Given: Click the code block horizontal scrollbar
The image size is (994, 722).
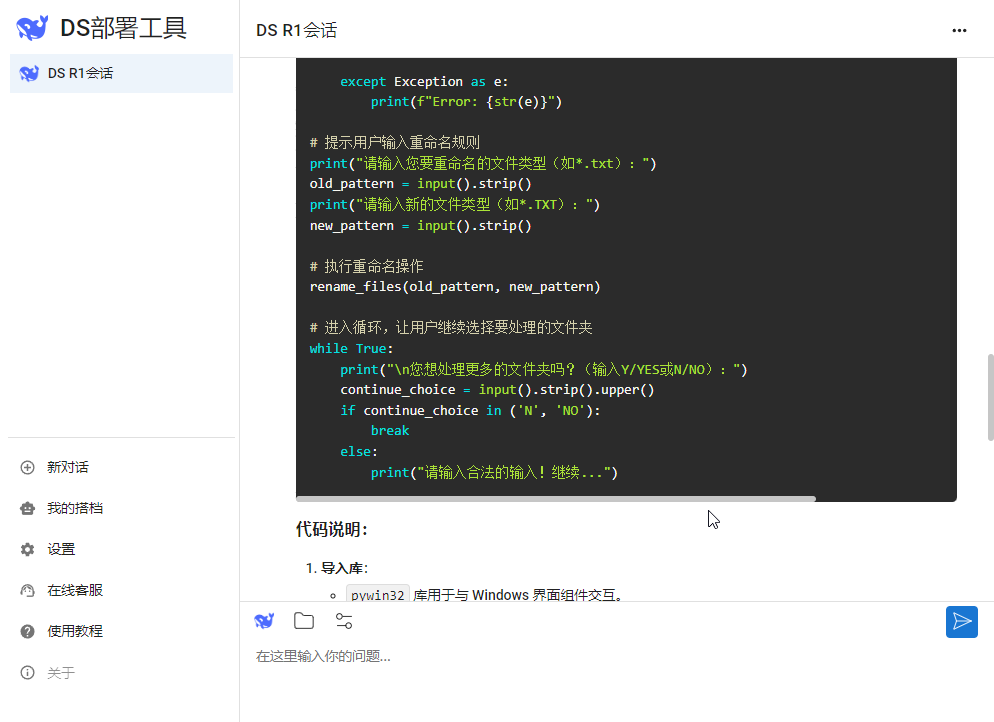Looking at the screenshot, I should [555, 499].
